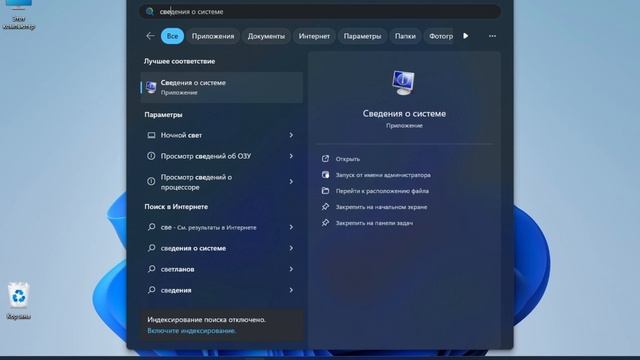Click search icon beside 'сведения' suggestion
The image size is (640, 360).
tap(151, 290)
